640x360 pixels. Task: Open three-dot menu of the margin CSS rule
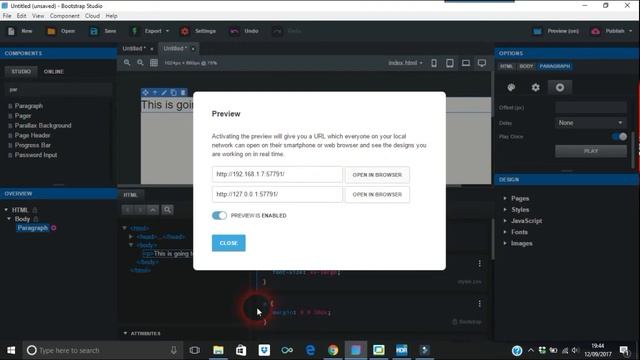point(480,304)
